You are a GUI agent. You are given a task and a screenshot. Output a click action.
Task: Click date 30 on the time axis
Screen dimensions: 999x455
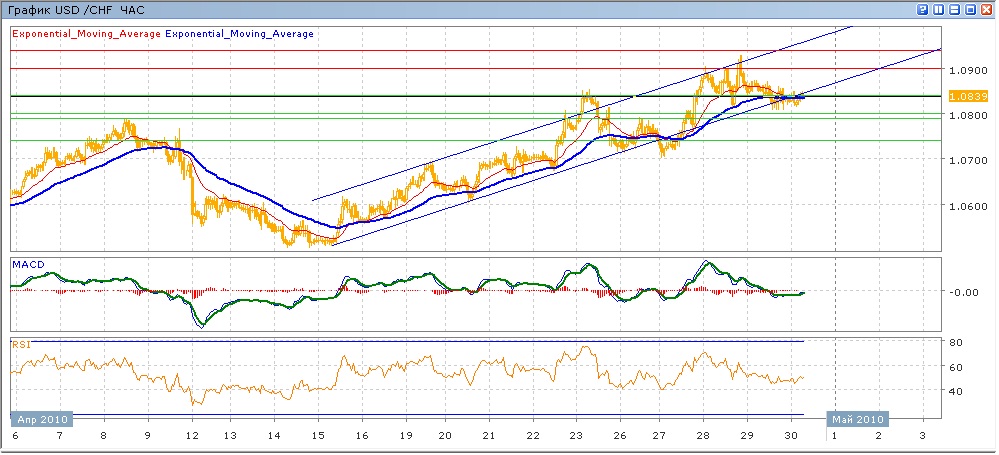coord(790,437)
